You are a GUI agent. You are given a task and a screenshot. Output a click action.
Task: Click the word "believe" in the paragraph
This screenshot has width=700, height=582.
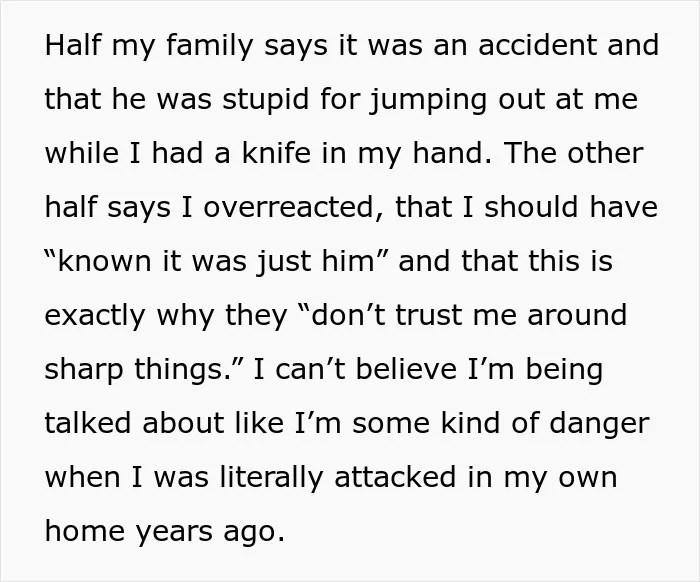click(x=406, y=369)
